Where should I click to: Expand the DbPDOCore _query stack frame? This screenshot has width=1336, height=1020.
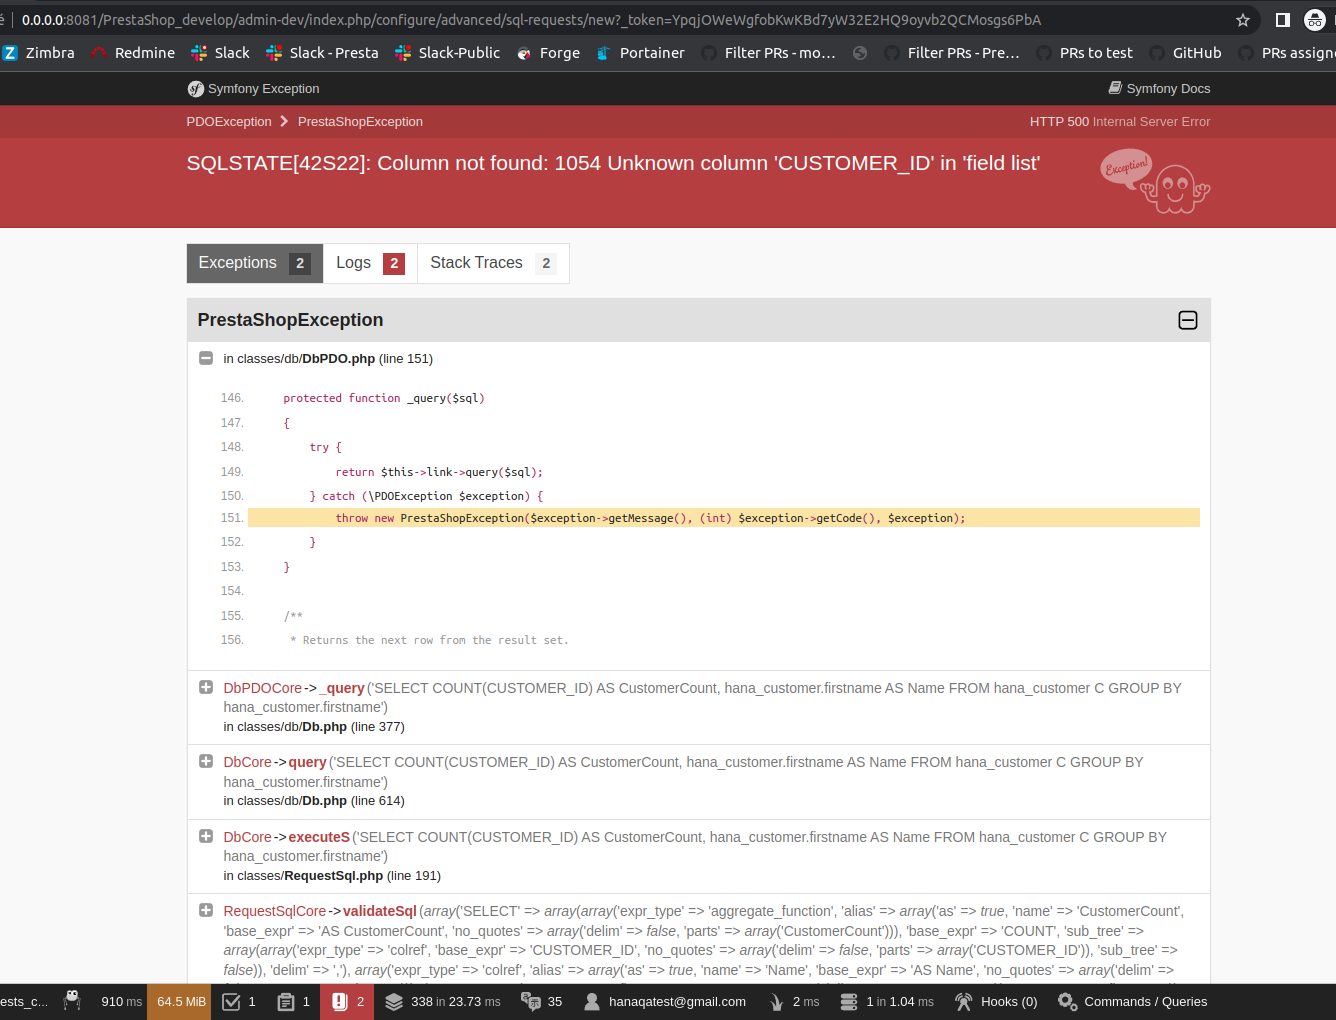point(205,687)
